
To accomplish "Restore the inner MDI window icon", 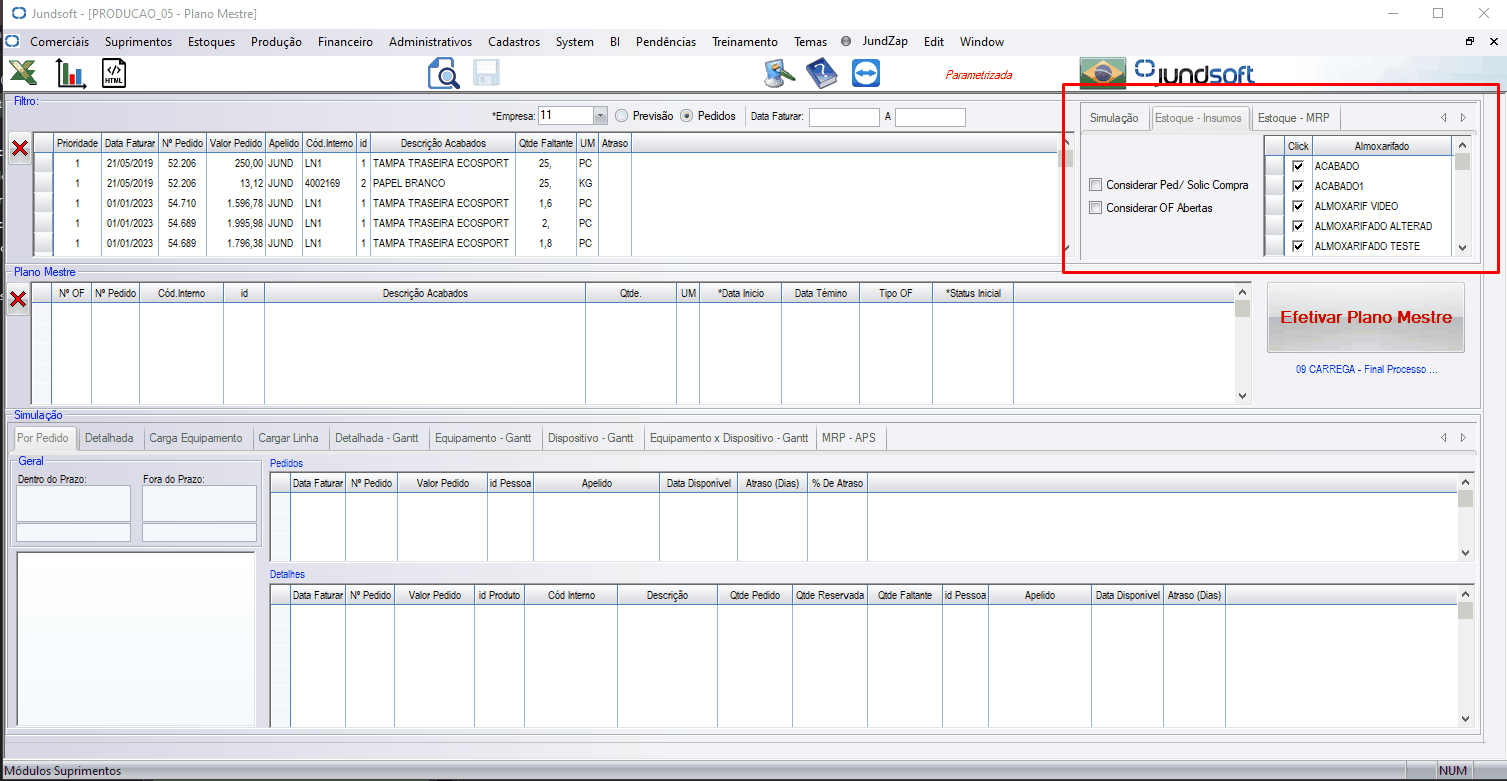I will click(1470, 42).
